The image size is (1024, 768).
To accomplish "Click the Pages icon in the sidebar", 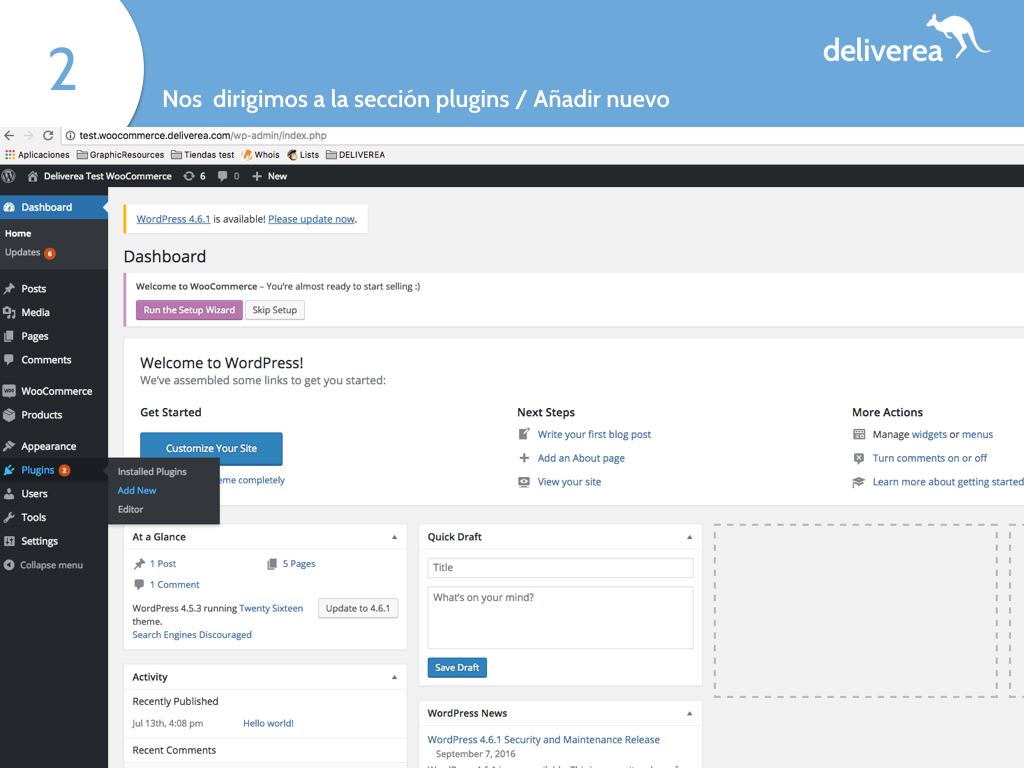I will tap(9, 336).
